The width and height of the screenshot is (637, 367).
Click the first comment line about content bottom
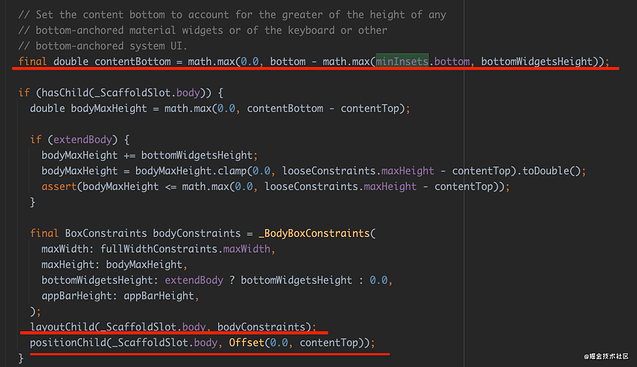pyautogui.click(x=232, y=15)
